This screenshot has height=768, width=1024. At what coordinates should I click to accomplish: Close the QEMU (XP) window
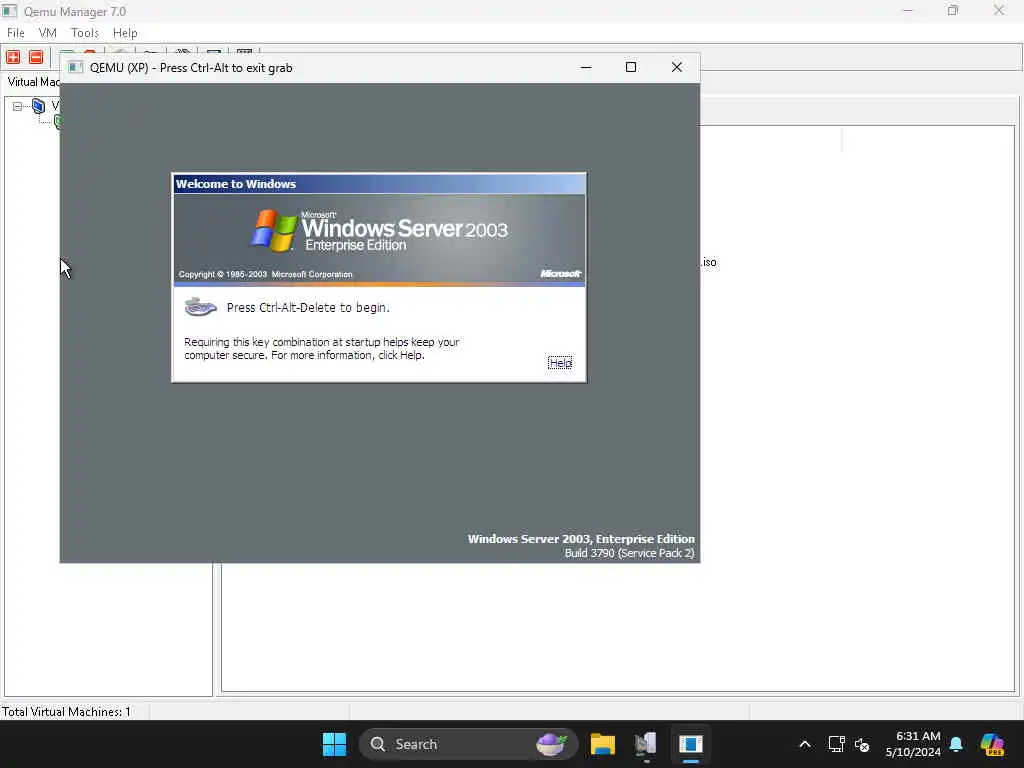point(677,67)
